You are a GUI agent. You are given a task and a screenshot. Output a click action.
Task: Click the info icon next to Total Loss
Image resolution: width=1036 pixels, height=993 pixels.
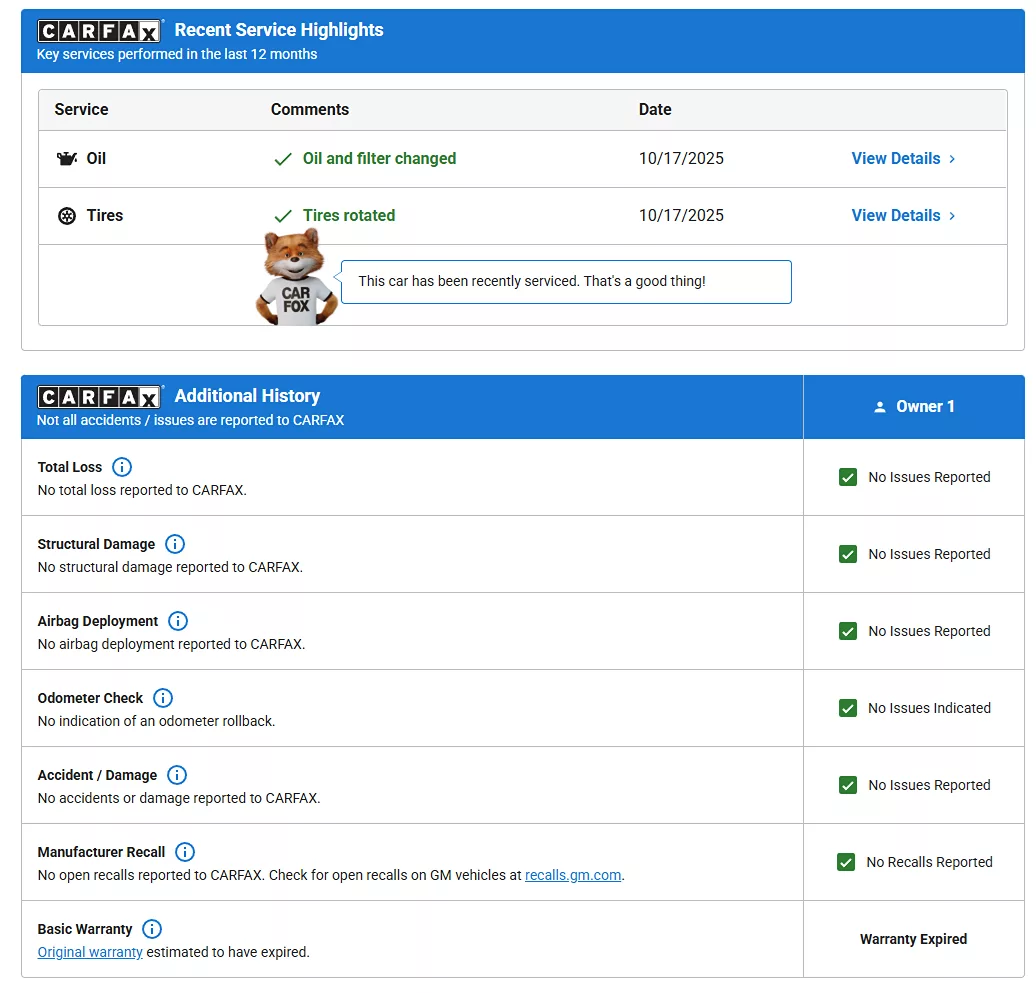coord(122,467)
